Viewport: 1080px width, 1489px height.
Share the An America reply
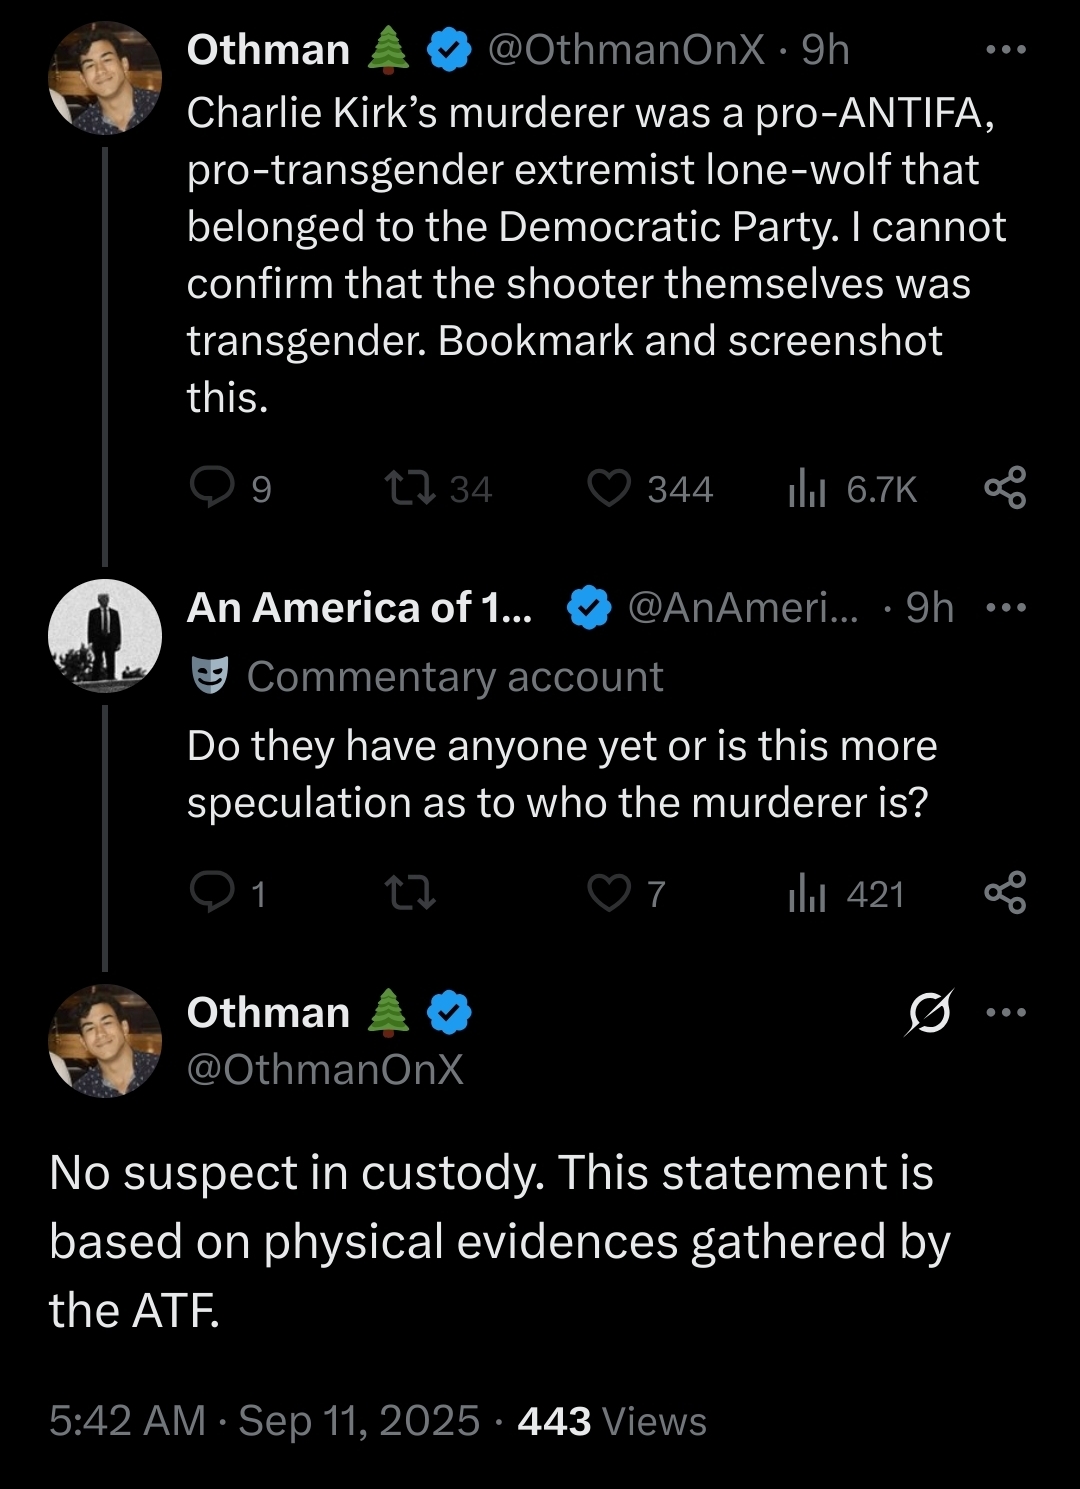coord(1005,892)
